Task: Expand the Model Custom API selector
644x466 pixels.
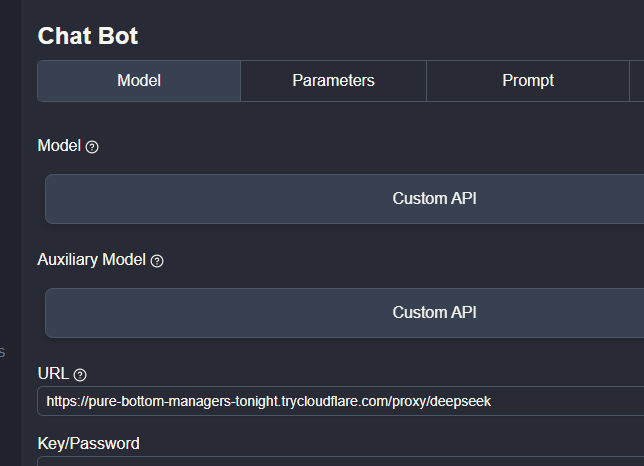Action: [x=434, y=199]
